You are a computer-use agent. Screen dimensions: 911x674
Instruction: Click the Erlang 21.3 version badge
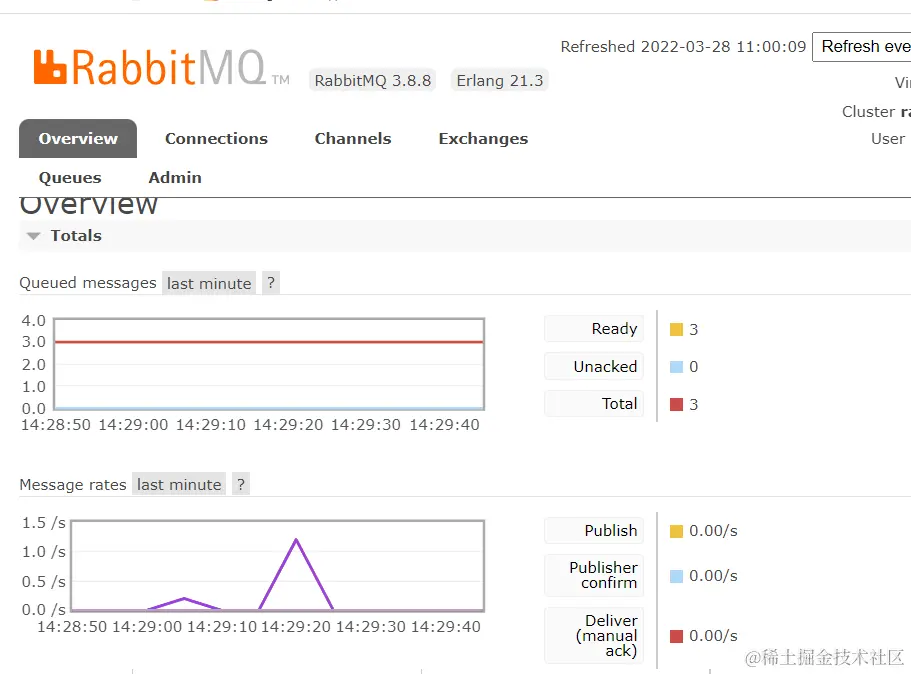[500, 80]
